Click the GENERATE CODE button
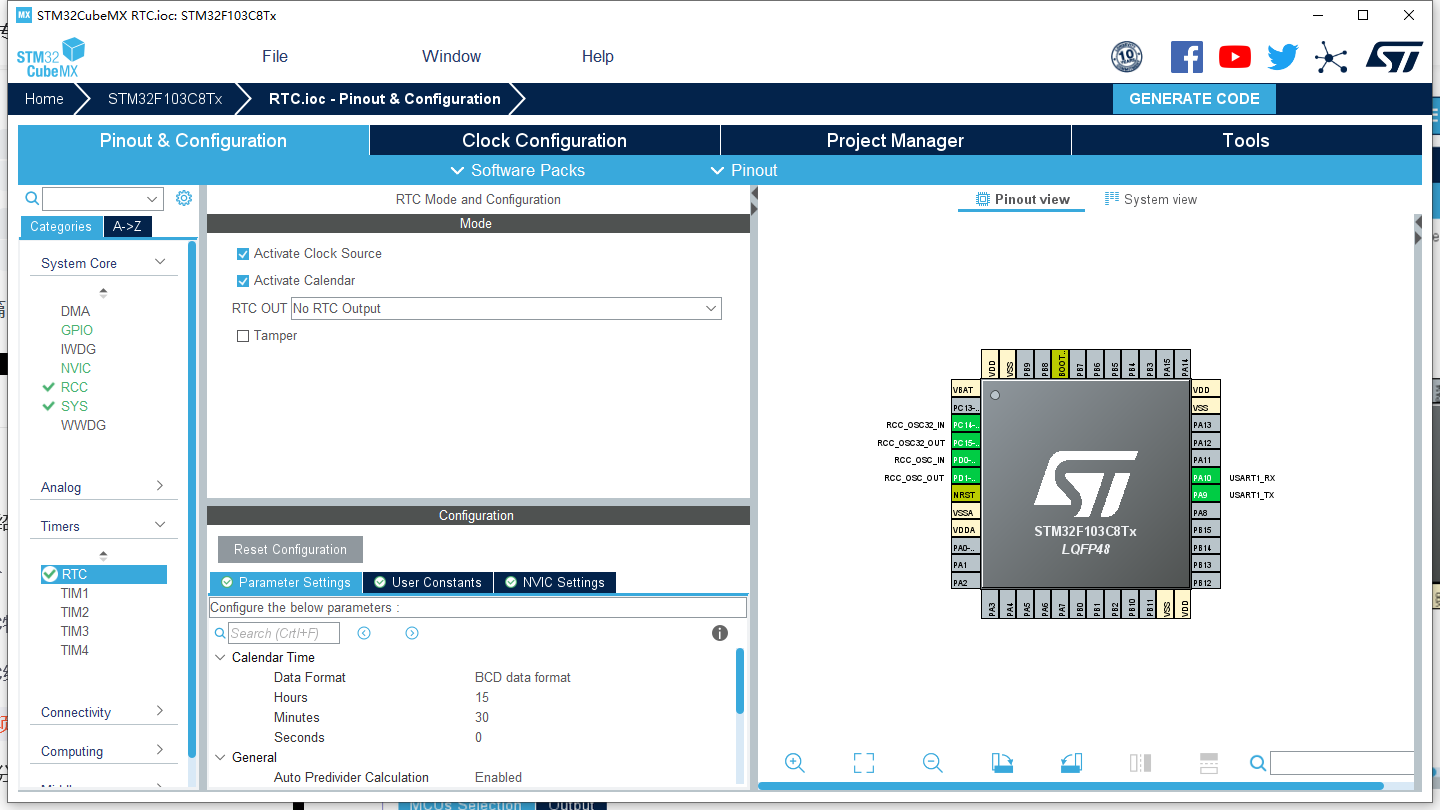Image resolution: width=1440 pixels, height=810 pixels. coord(1194,98)
